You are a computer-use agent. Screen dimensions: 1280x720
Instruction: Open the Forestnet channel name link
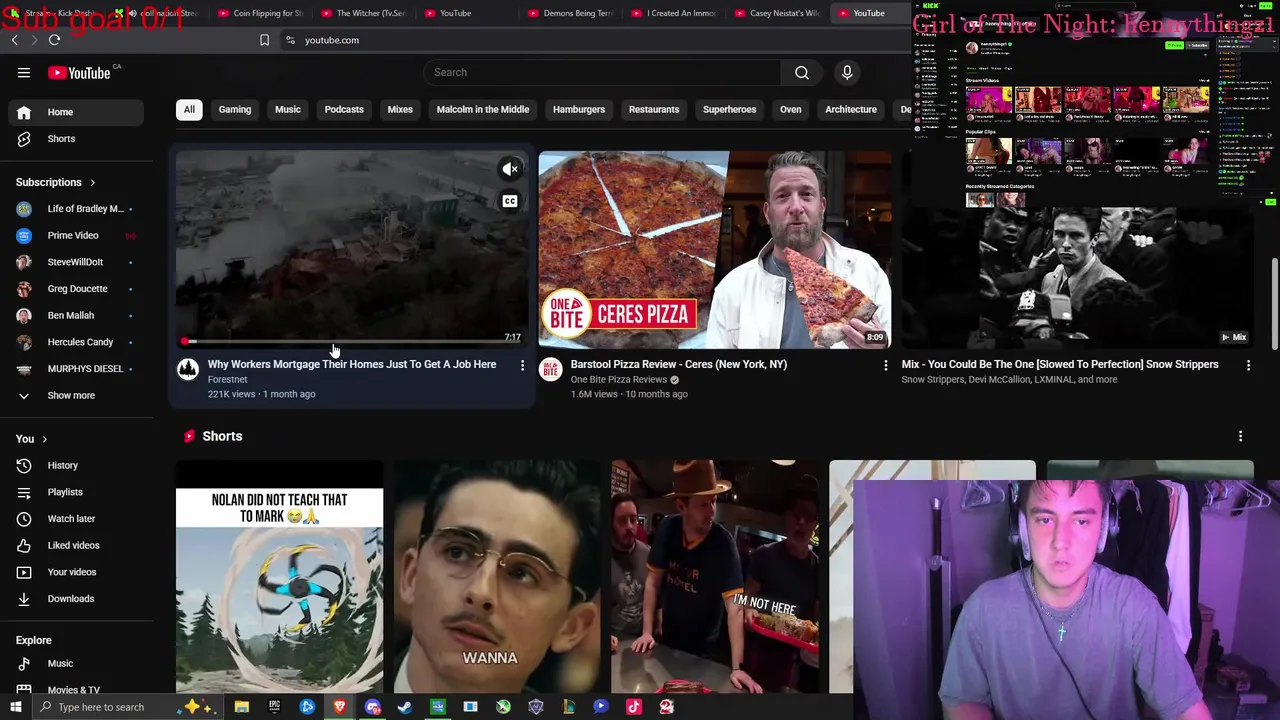(227, 380)
